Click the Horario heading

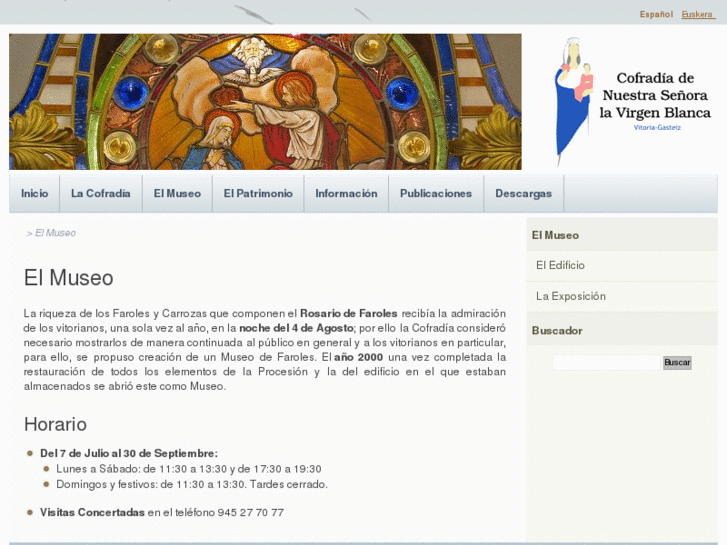point(55,424)
